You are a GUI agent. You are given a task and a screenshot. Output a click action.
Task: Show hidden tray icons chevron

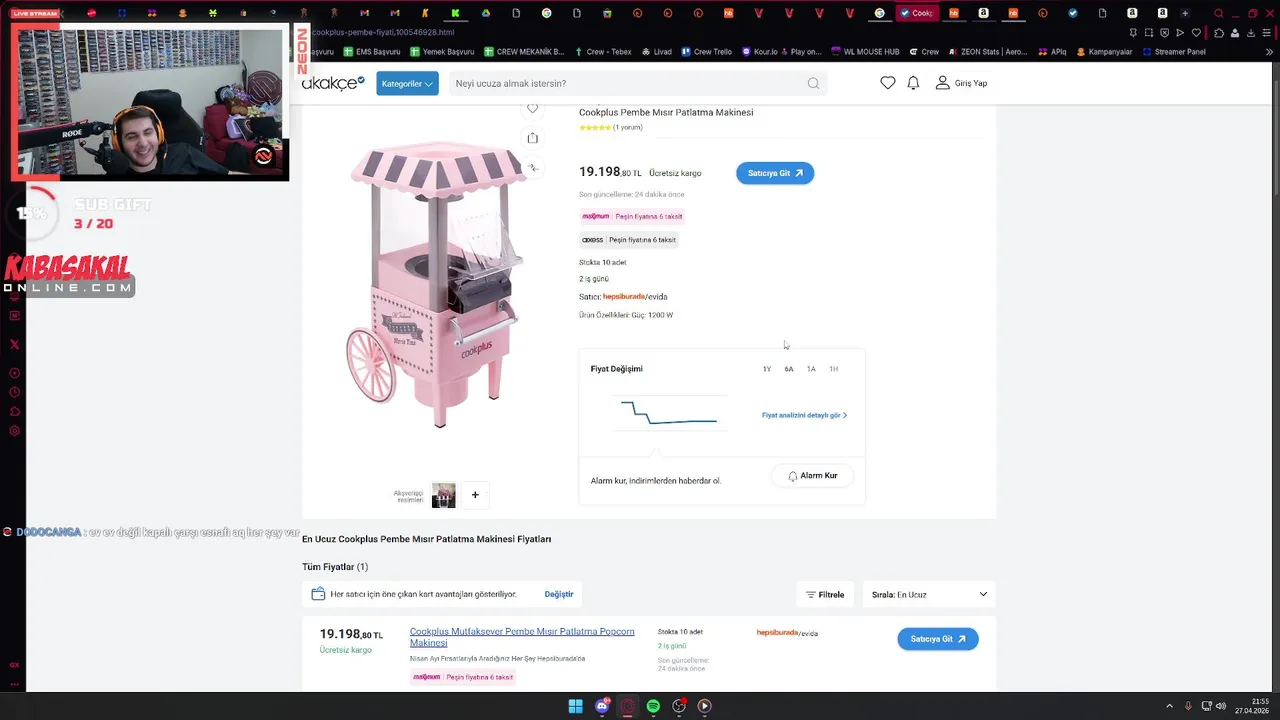pos(1169,706)
